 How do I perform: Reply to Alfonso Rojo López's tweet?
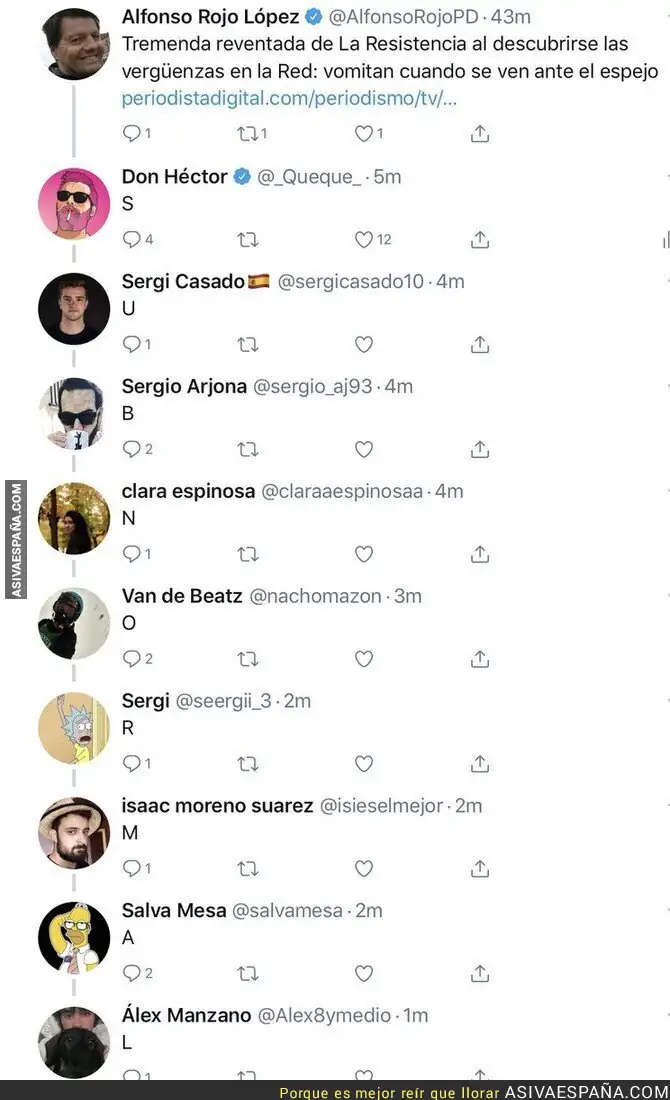pyautogui.click(x=131, y=134)
